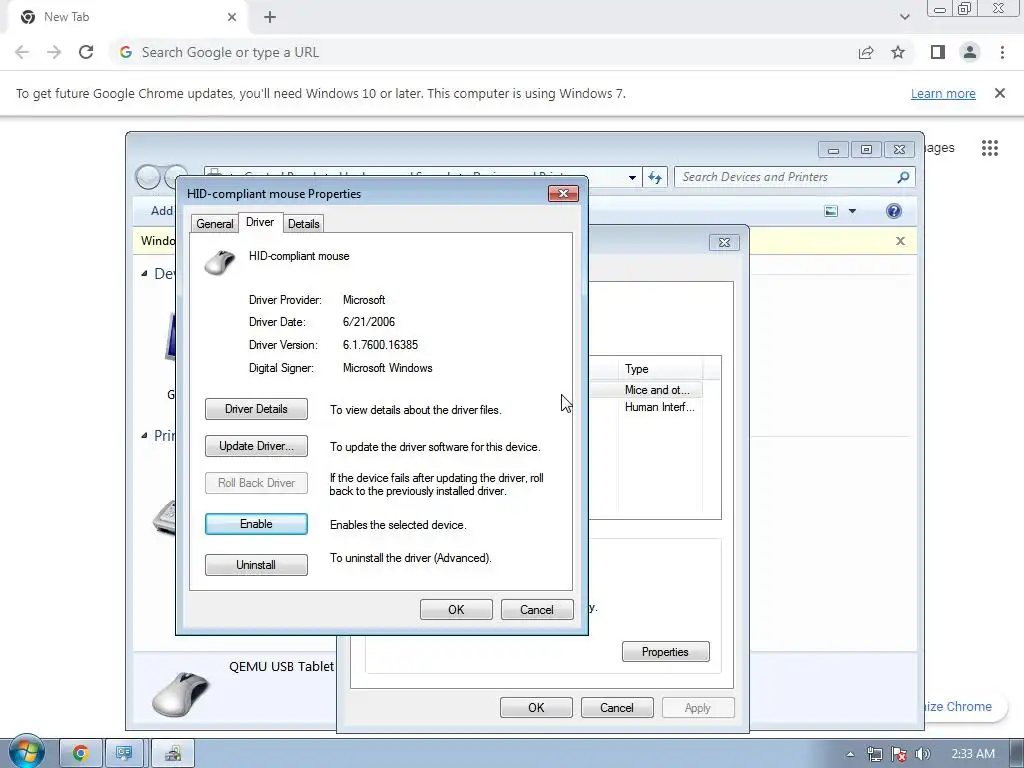Open the Devices and Printers taskbar item
1024x768 pixels.
pyautogui.click(x=173, y=754)
